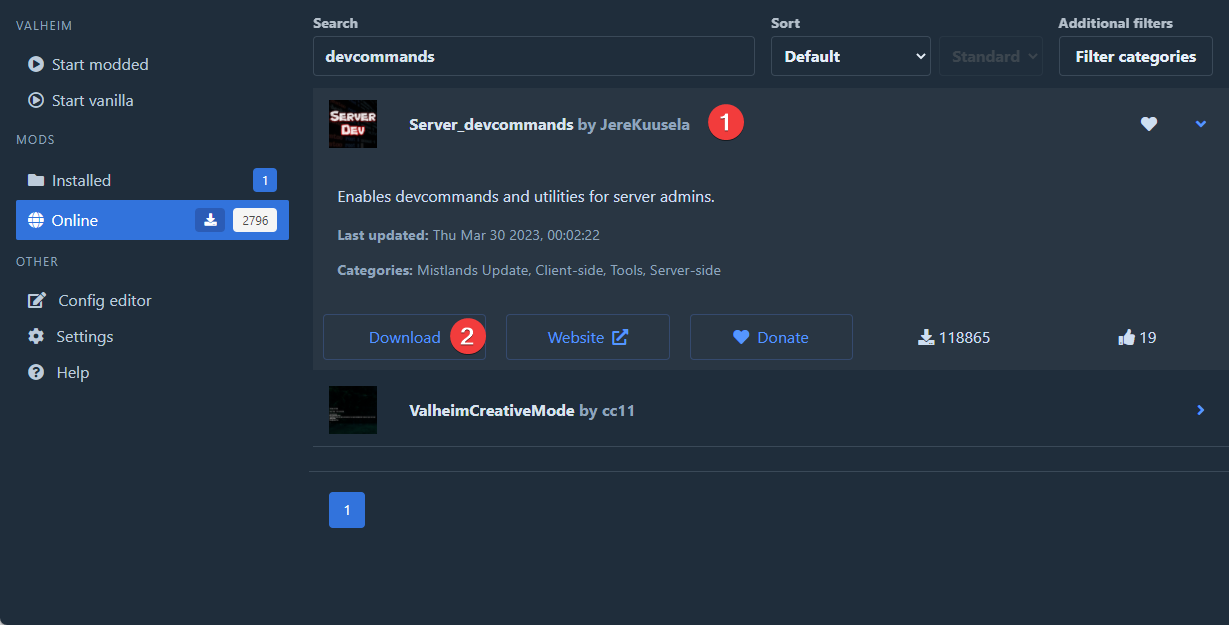This screenshot has width=1229, height=625.
Task: Click the 118865 download count
Action: tap(965, 337)
